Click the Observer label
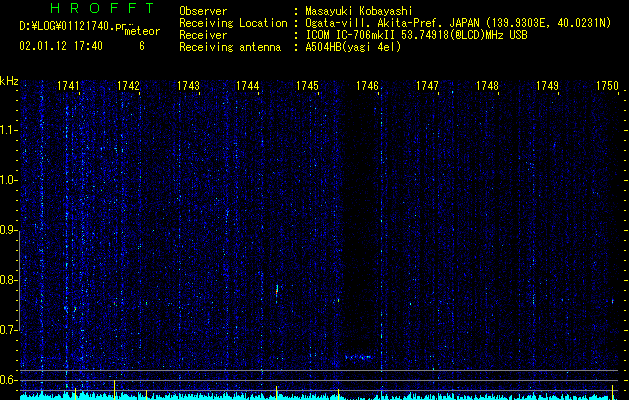The image size is (629, 400). (203, 11)
